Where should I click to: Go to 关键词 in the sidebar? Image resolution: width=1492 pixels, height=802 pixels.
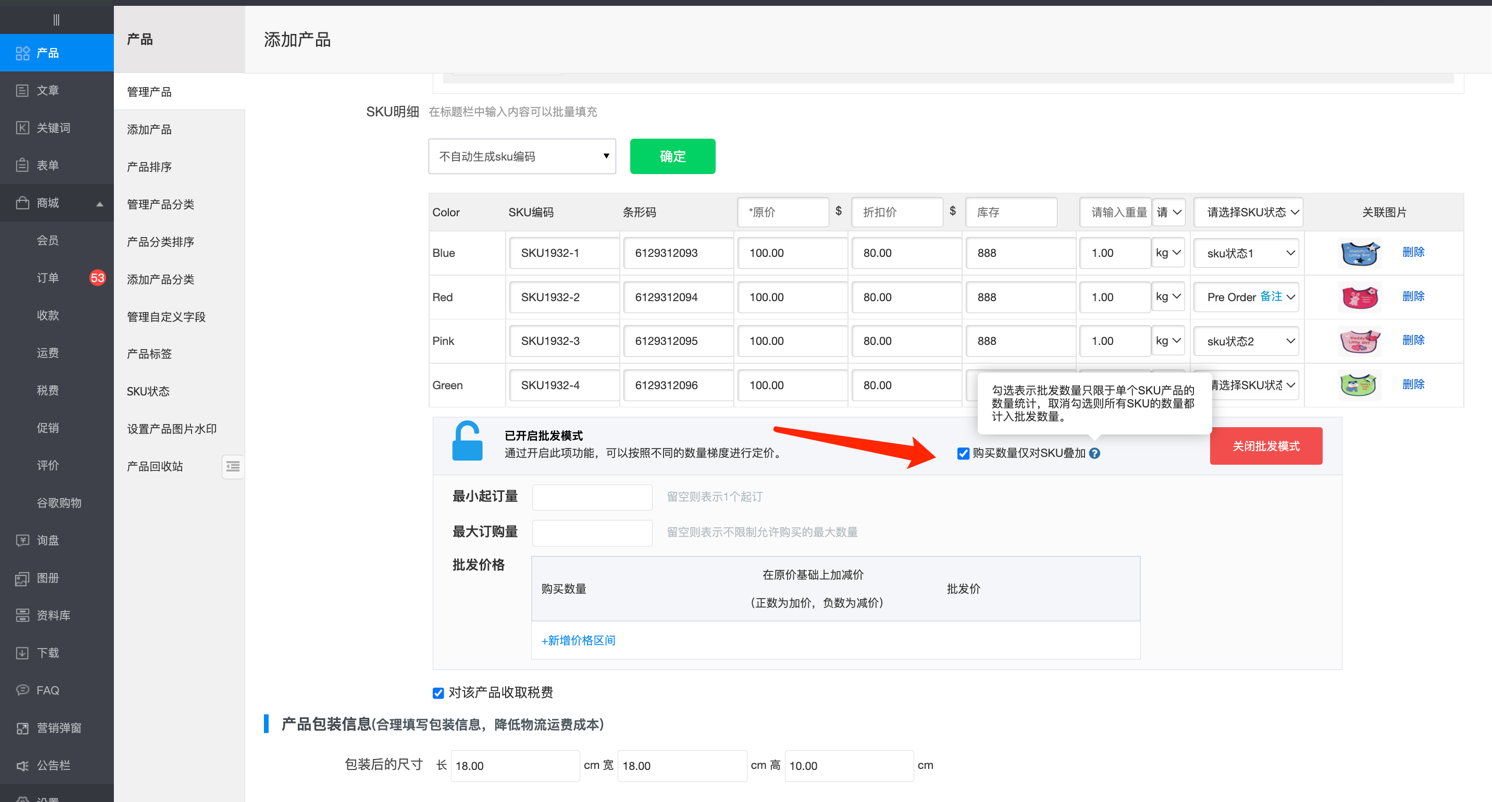tap(53, 128)
